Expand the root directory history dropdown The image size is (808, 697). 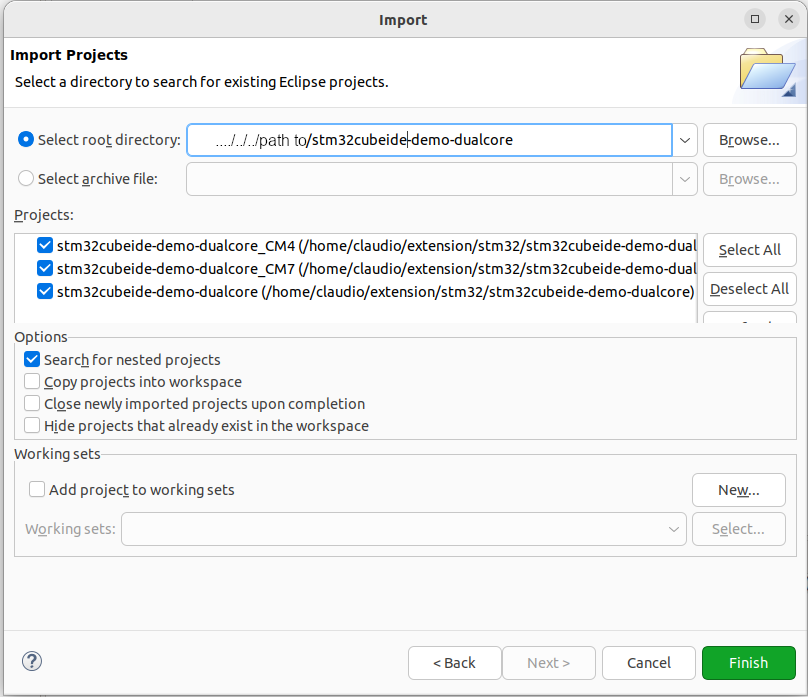click(685, 140)
